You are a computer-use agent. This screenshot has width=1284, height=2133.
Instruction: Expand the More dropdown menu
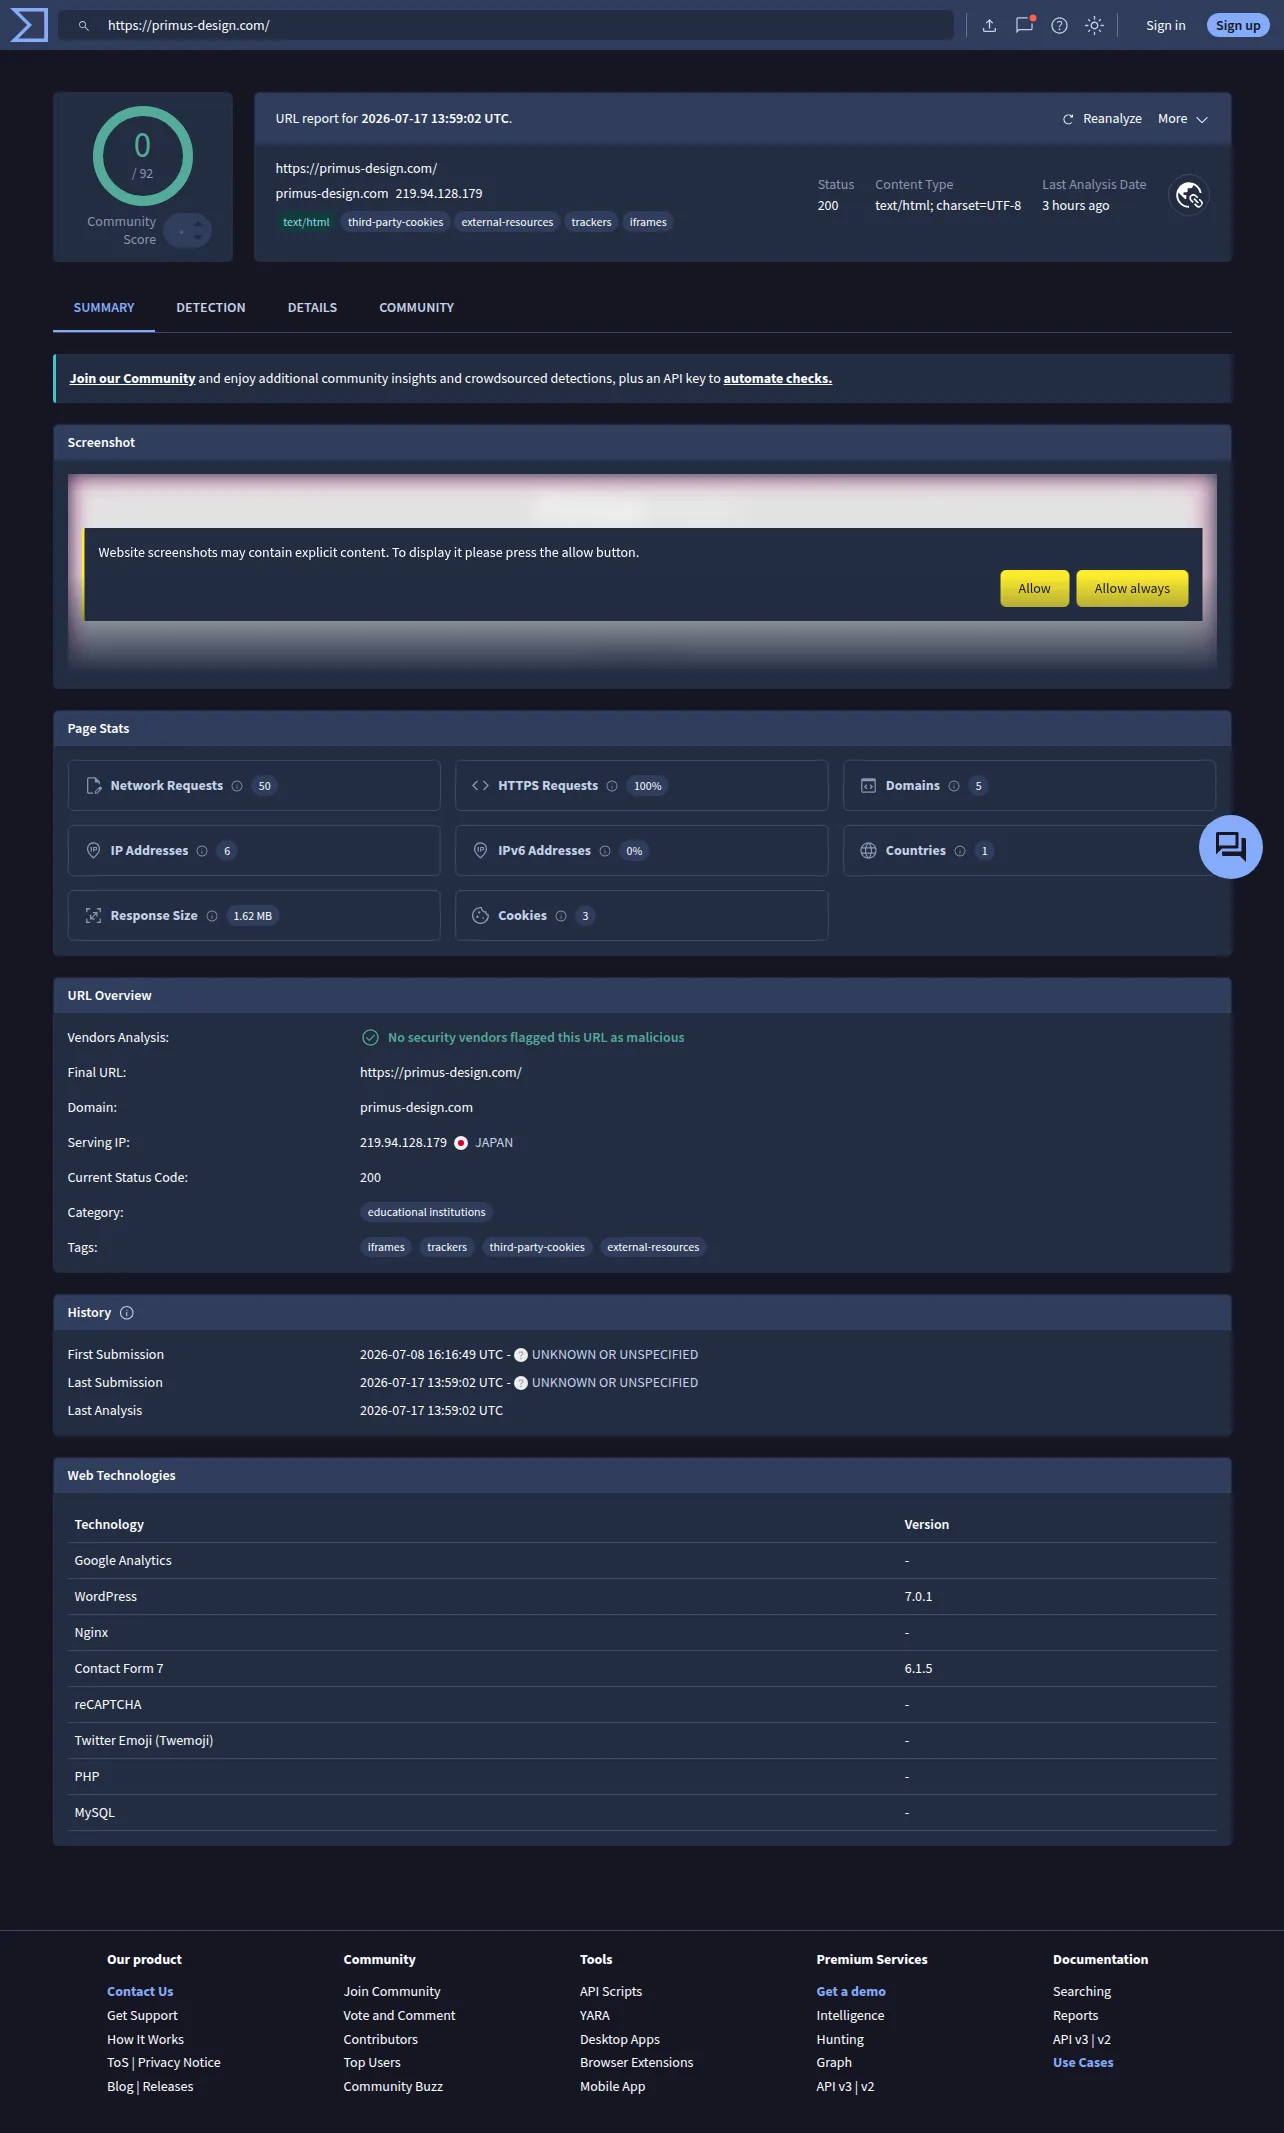pos(1183,119)
